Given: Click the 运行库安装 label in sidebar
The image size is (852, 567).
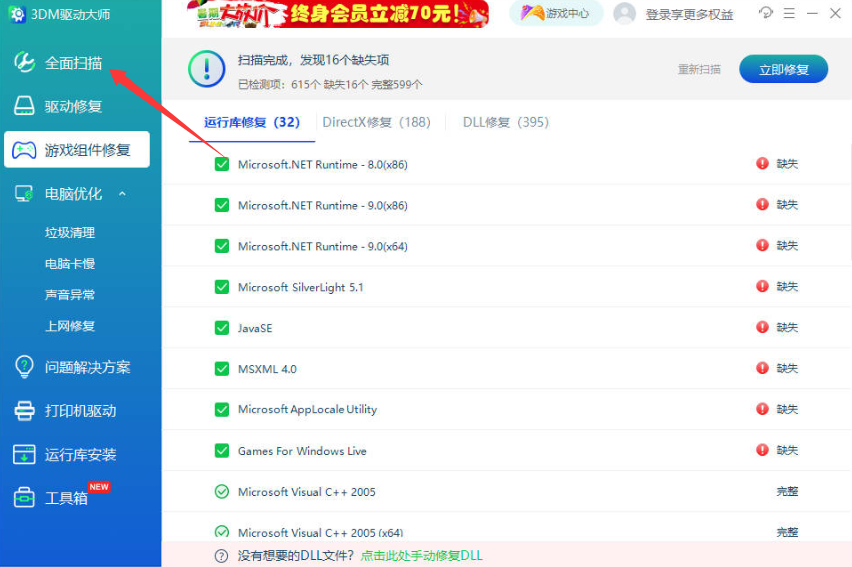Looking at the screenshot, I should click(80, 454).
